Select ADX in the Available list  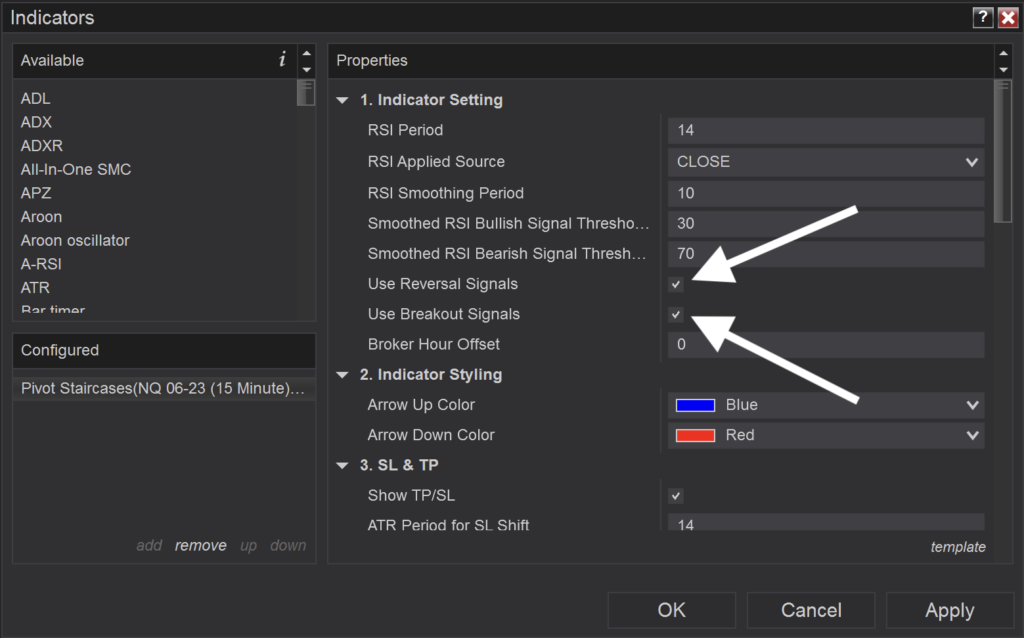[x=36, y=122]
